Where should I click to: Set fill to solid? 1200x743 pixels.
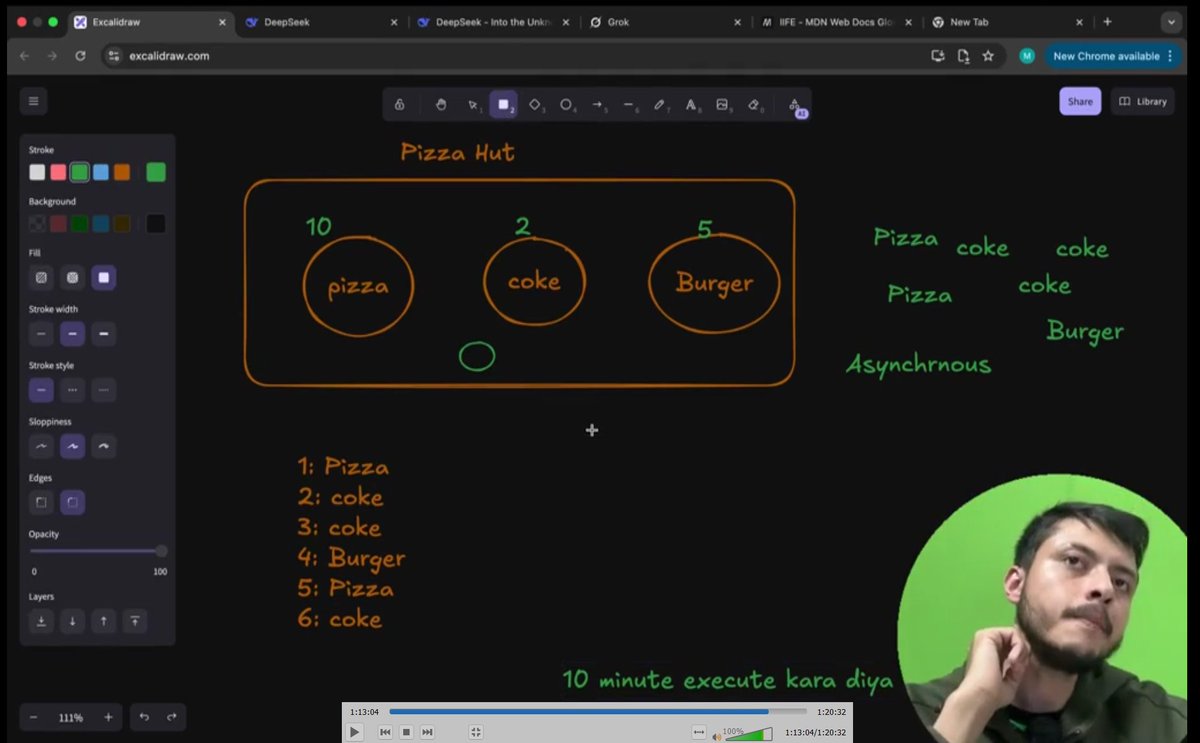pos(104,277)
